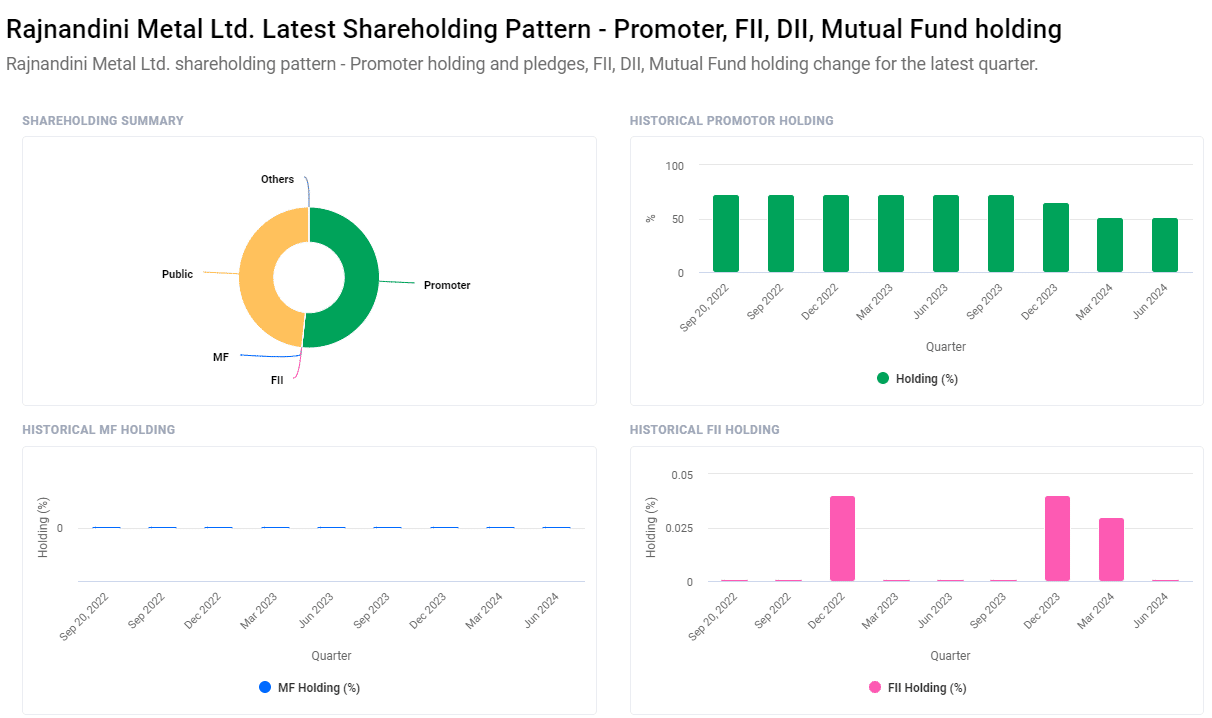Click the shareholding pattern description subtitle
The width and height of the screenshot is (1212, 718).
[522, 65]
